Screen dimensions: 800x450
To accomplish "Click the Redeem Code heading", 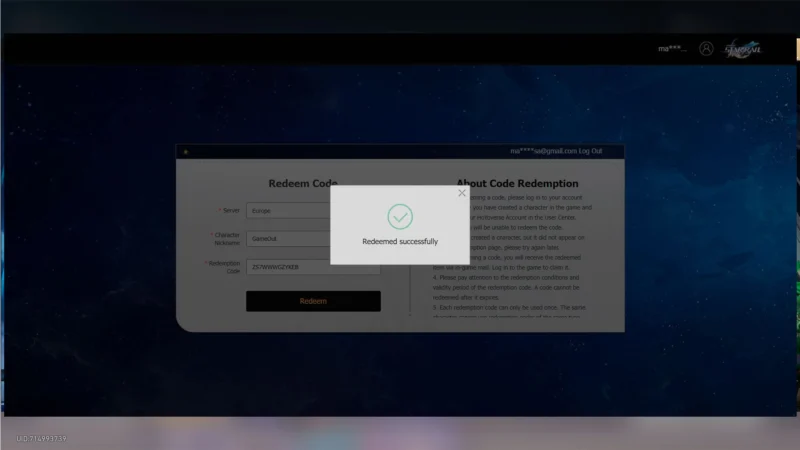I will [303, 183].
